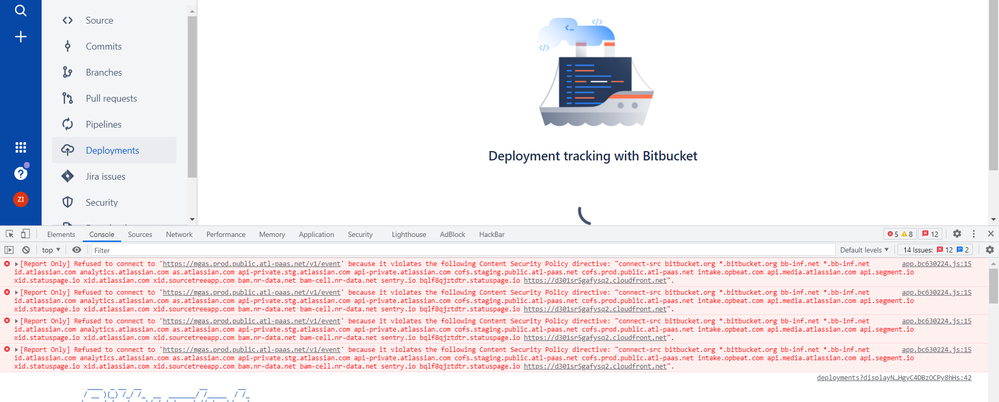Click the Pipelines cycle icon
This screenshot has height=402, width=999.
(x=68, y=124)
